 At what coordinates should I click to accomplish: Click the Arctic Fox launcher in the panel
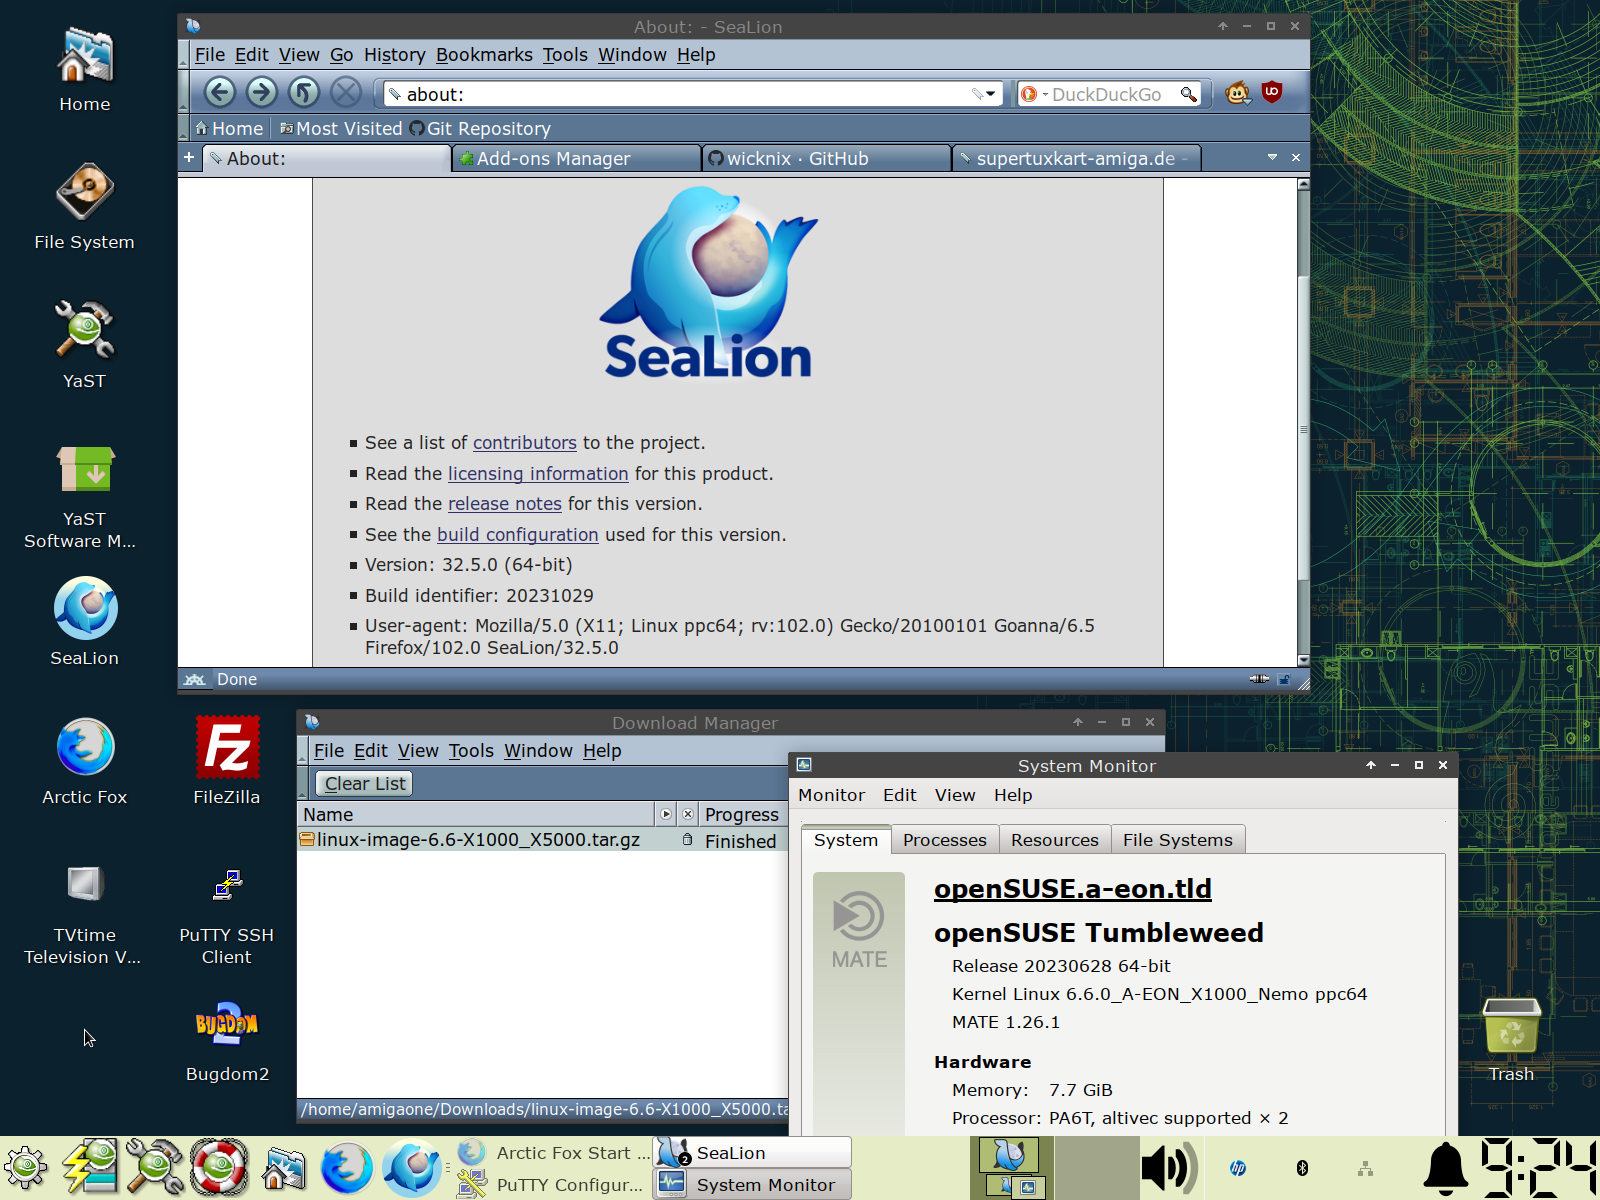pos(347,1168)
